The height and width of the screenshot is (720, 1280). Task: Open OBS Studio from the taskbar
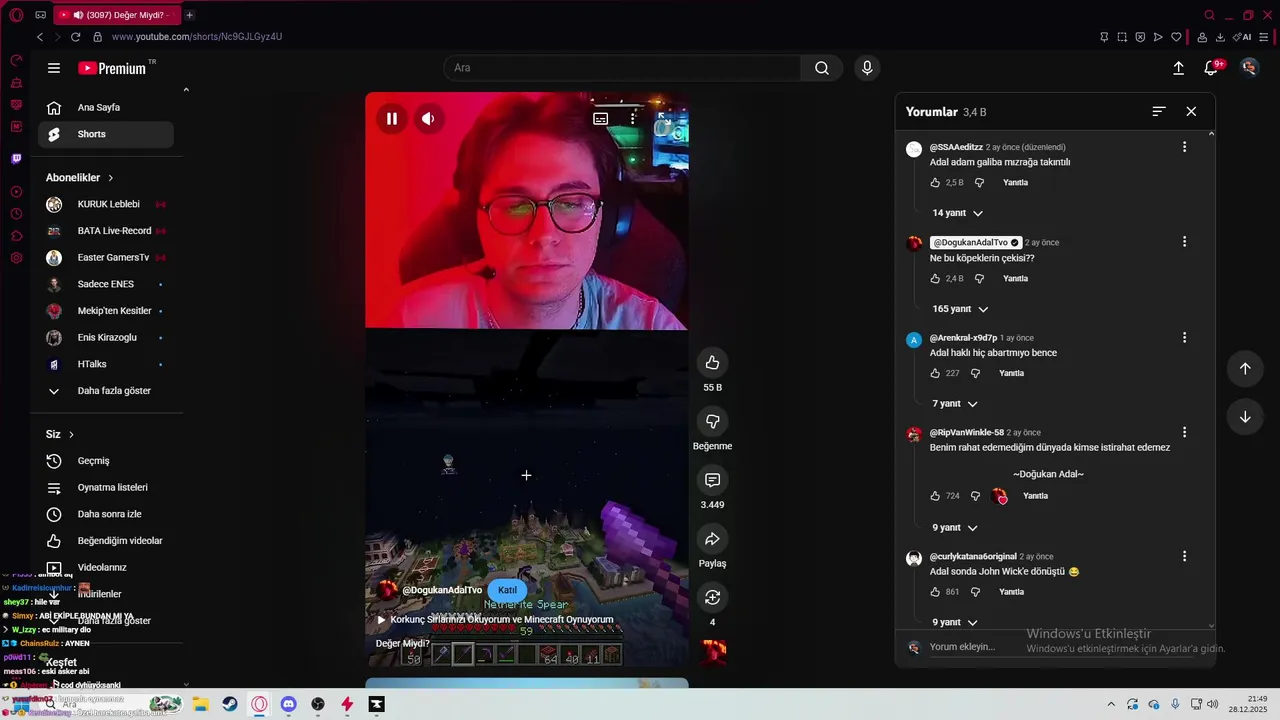318,704
